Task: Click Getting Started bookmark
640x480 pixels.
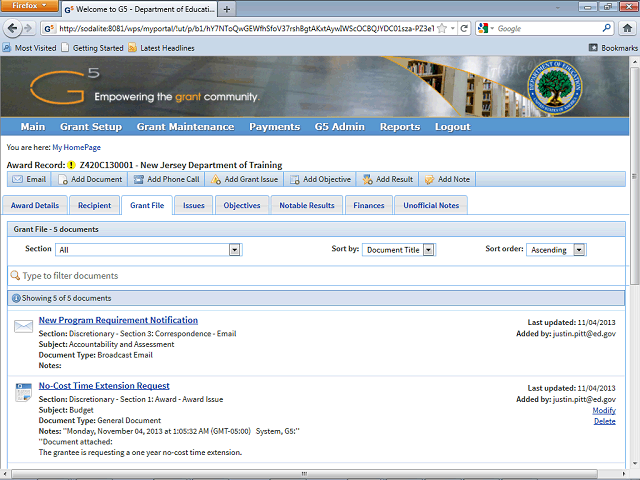Action: [x=92, y=48]
